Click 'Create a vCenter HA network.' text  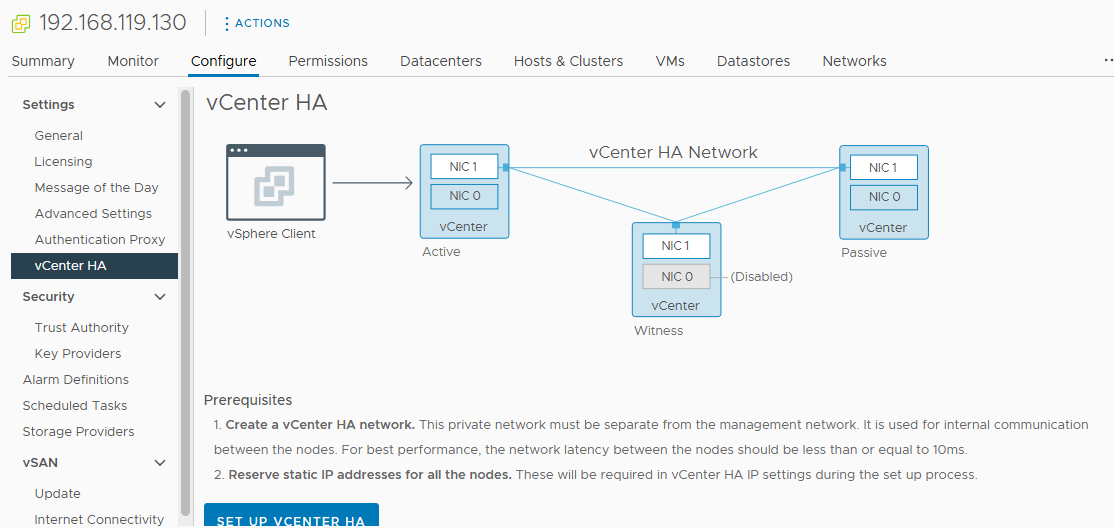(x=320, y=425)
